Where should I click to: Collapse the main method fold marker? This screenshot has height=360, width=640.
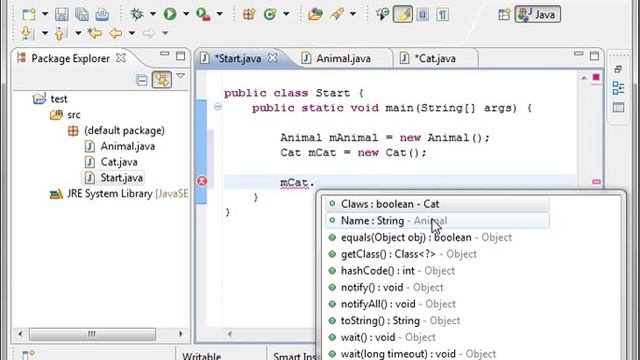pos(218,107)
